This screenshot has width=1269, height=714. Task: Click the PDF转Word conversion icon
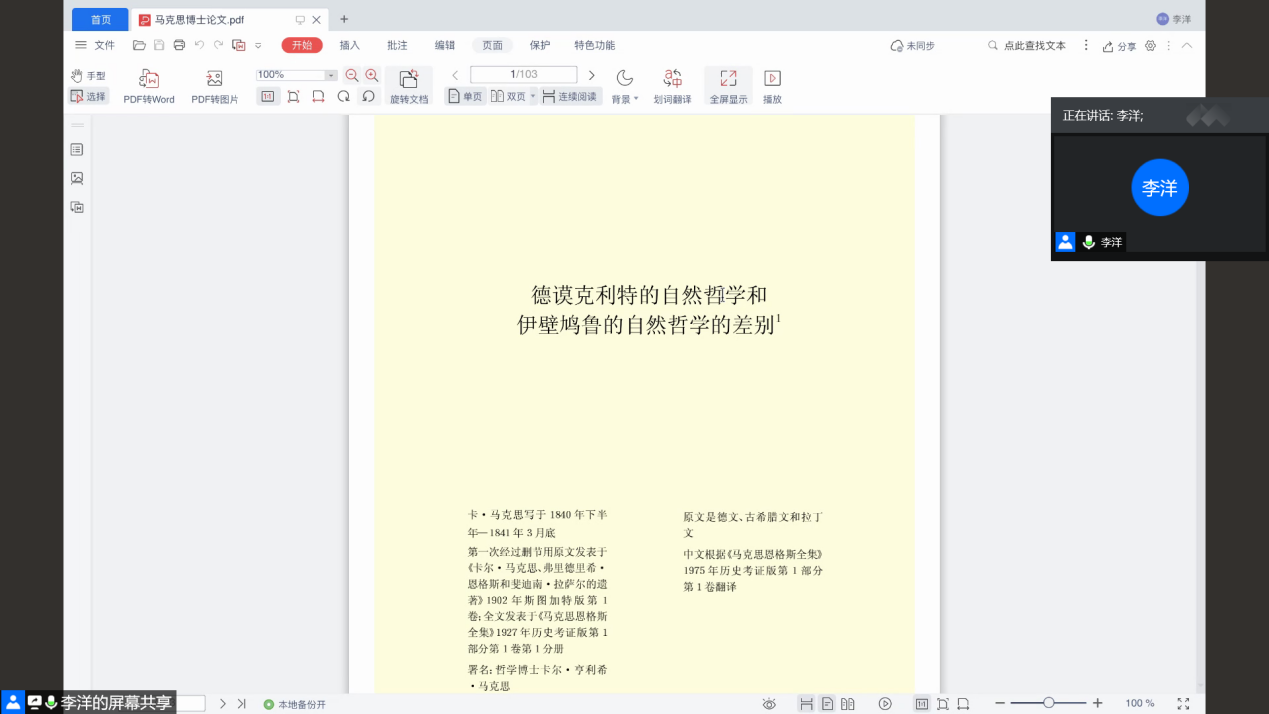coord(149,79)
